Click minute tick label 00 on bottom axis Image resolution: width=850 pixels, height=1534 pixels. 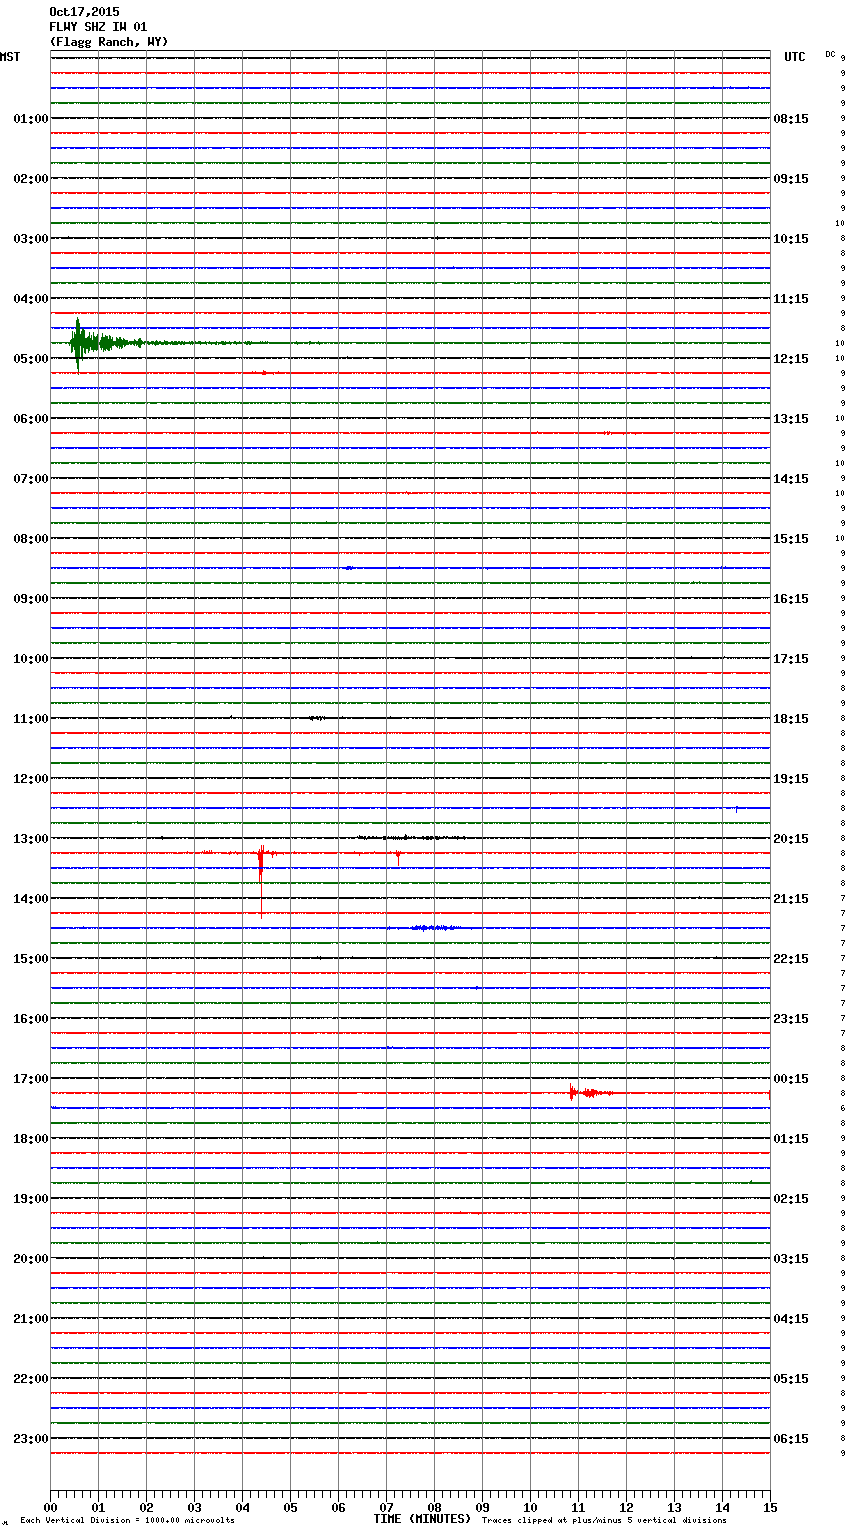tap(50, 1507)
